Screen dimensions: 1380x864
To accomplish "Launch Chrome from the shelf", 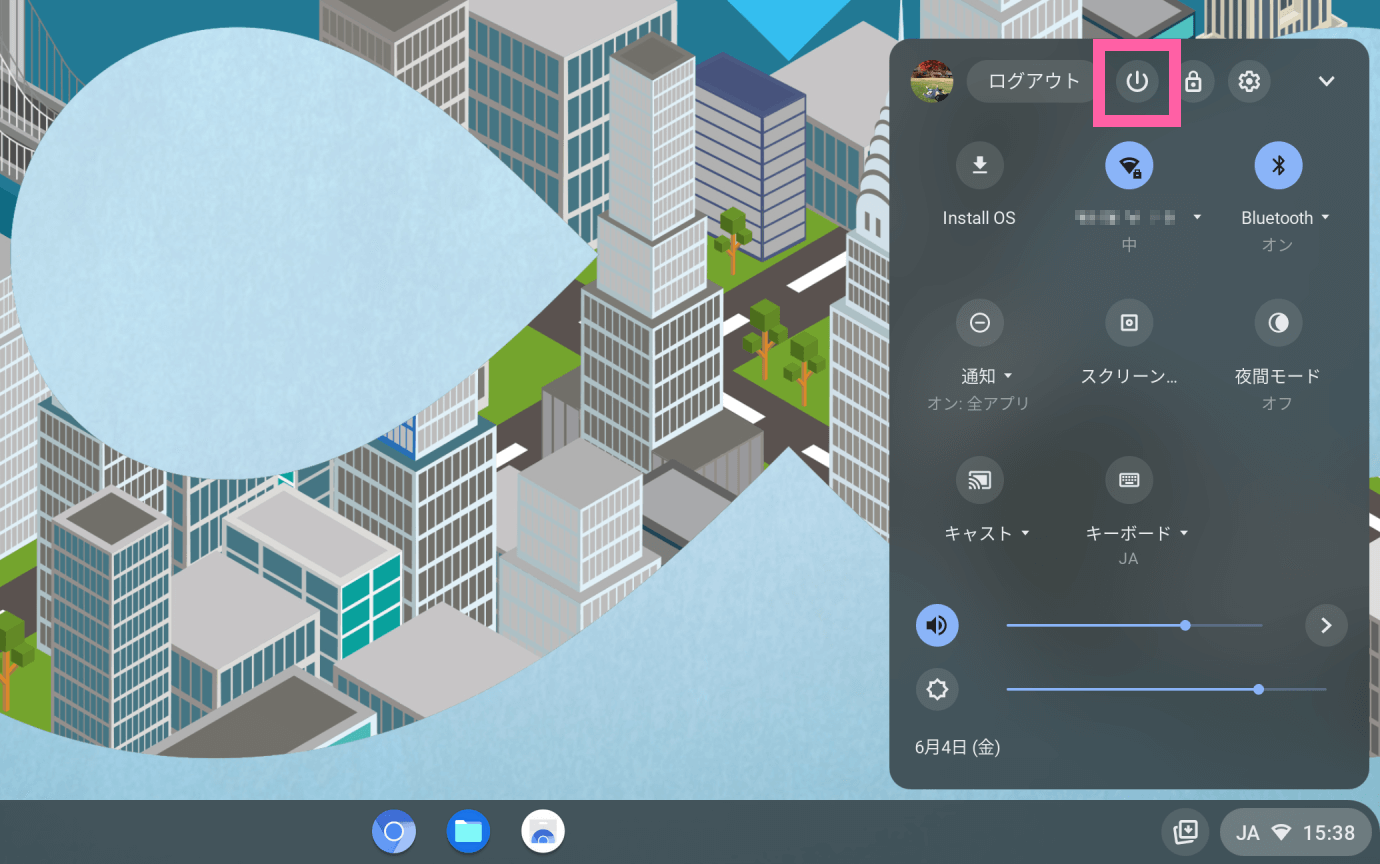I will pyautogui.click(x=394, y=831).
